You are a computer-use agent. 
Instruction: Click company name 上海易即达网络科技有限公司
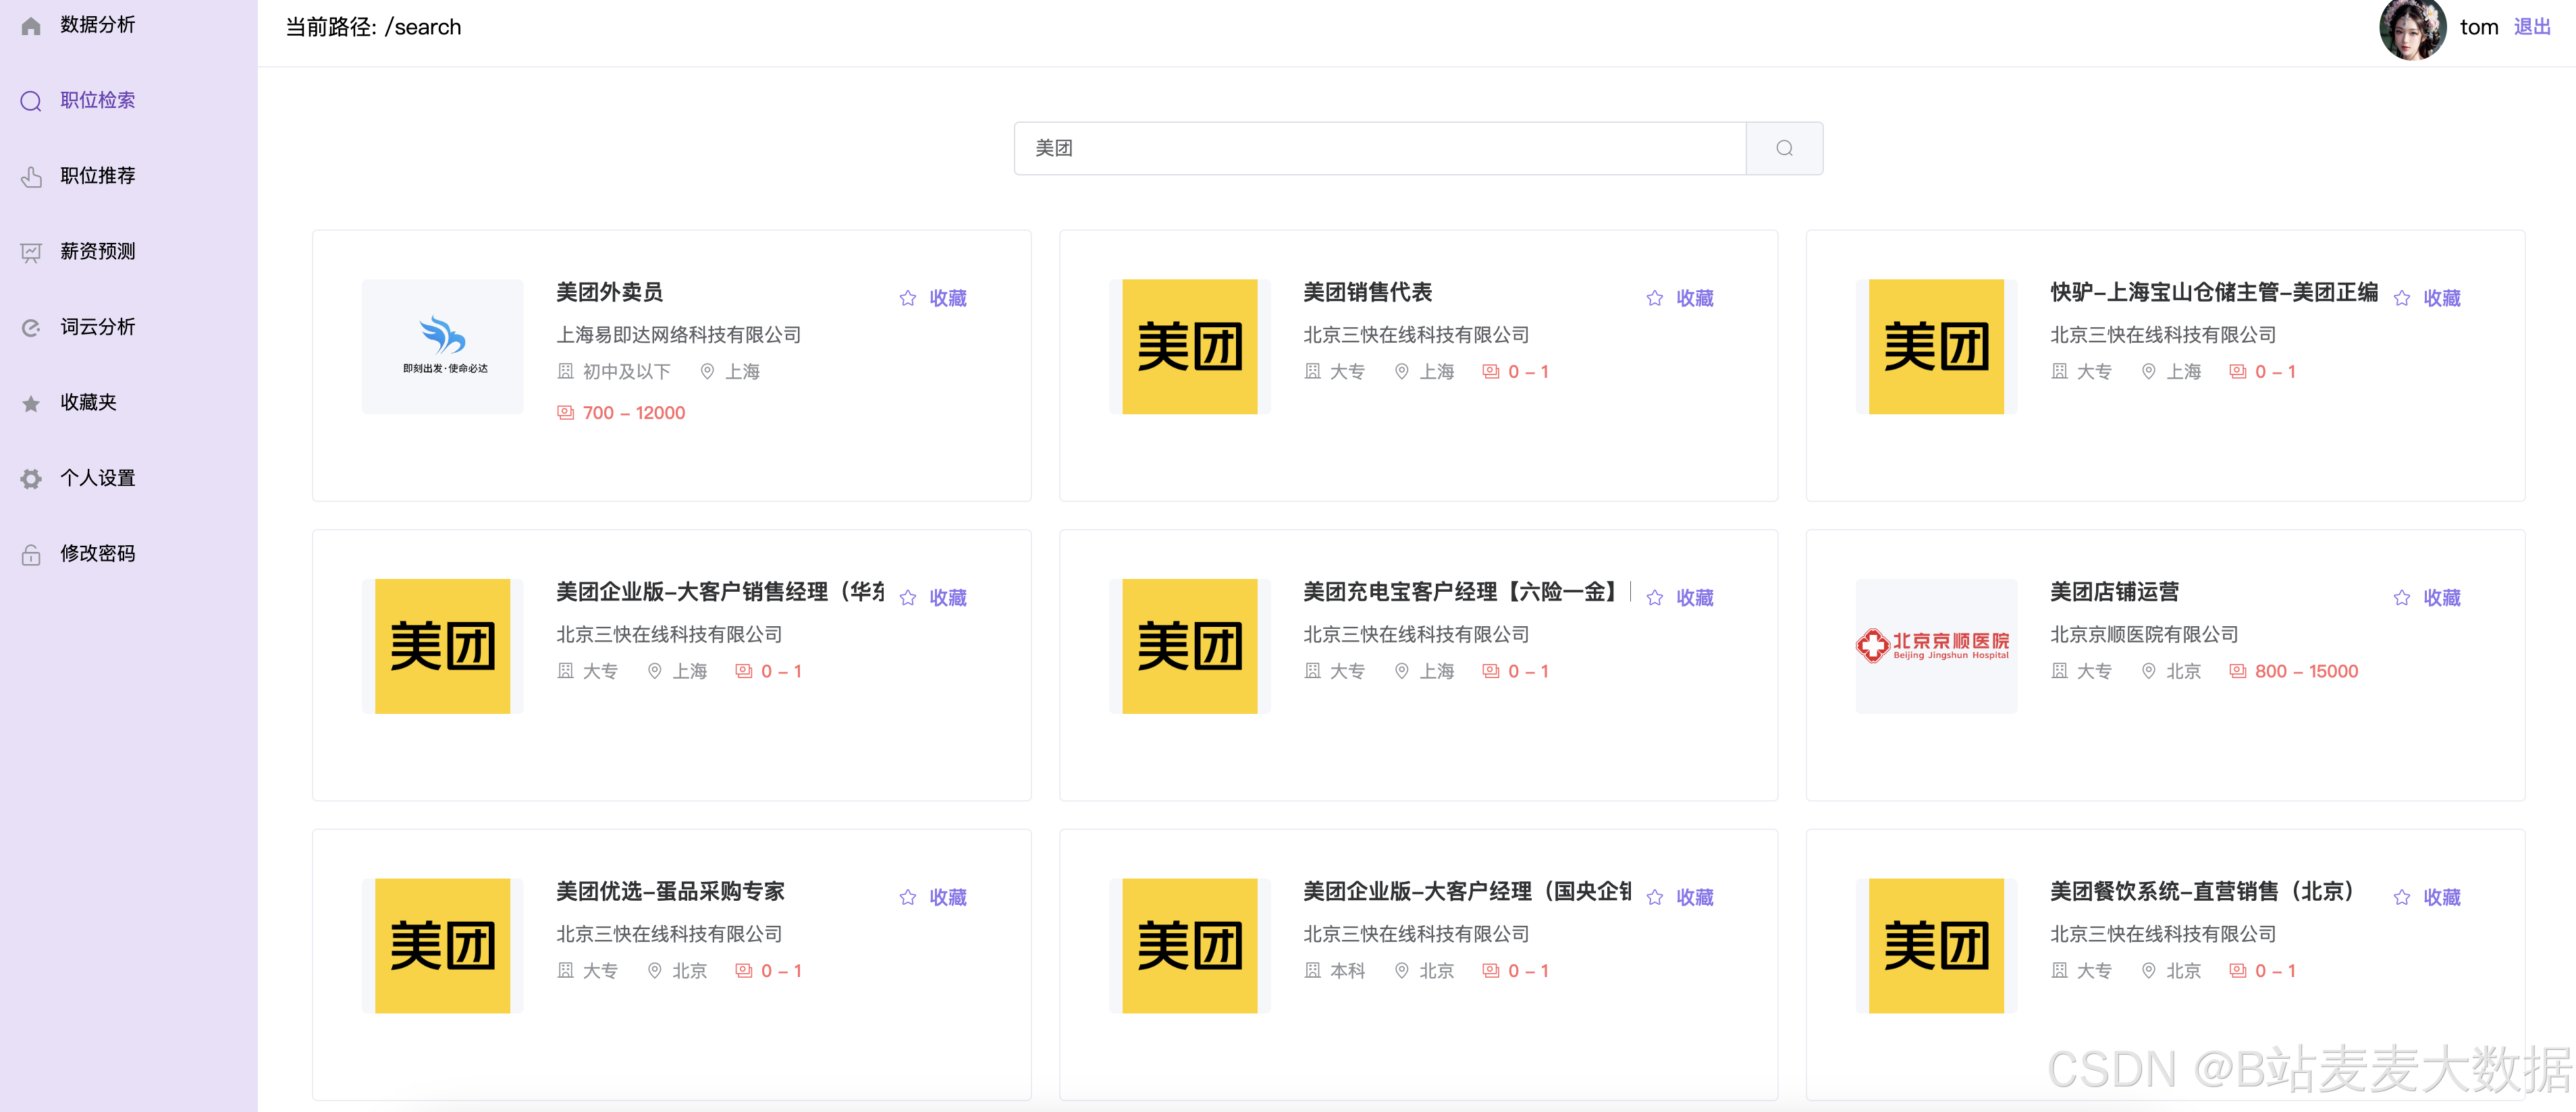tap(678, 335)
